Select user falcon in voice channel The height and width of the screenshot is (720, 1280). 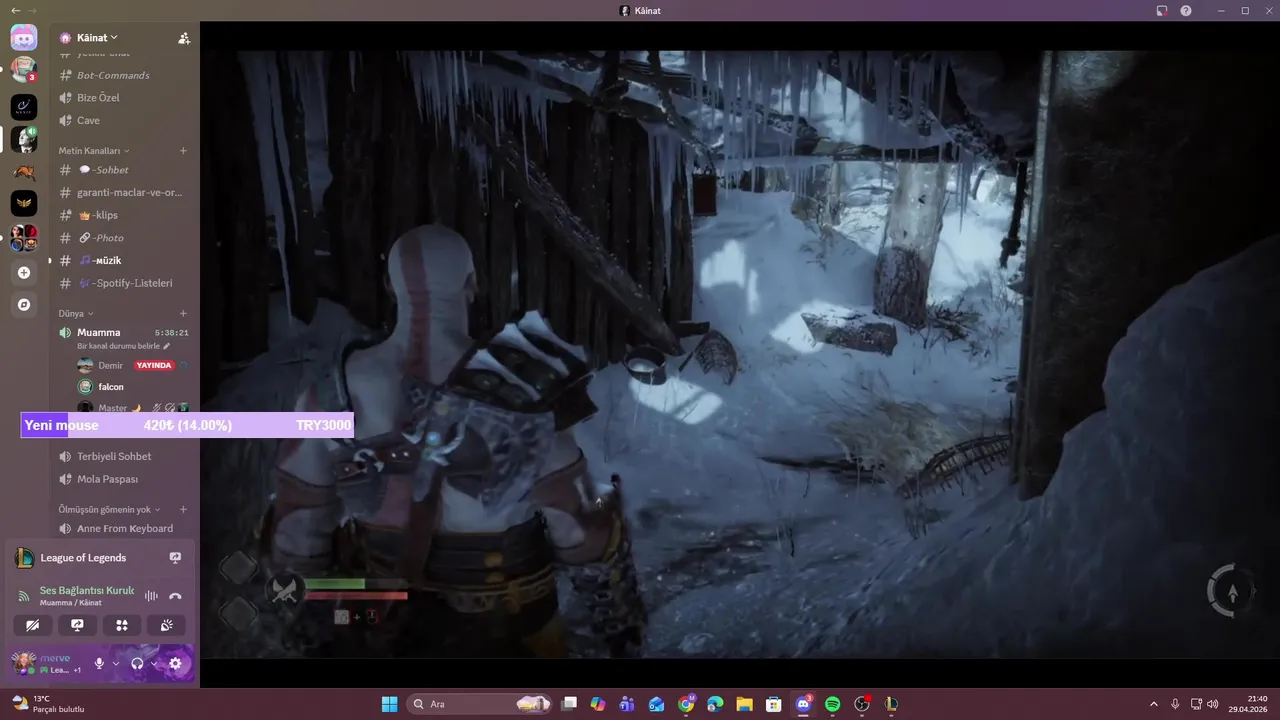tap(111, 387)
